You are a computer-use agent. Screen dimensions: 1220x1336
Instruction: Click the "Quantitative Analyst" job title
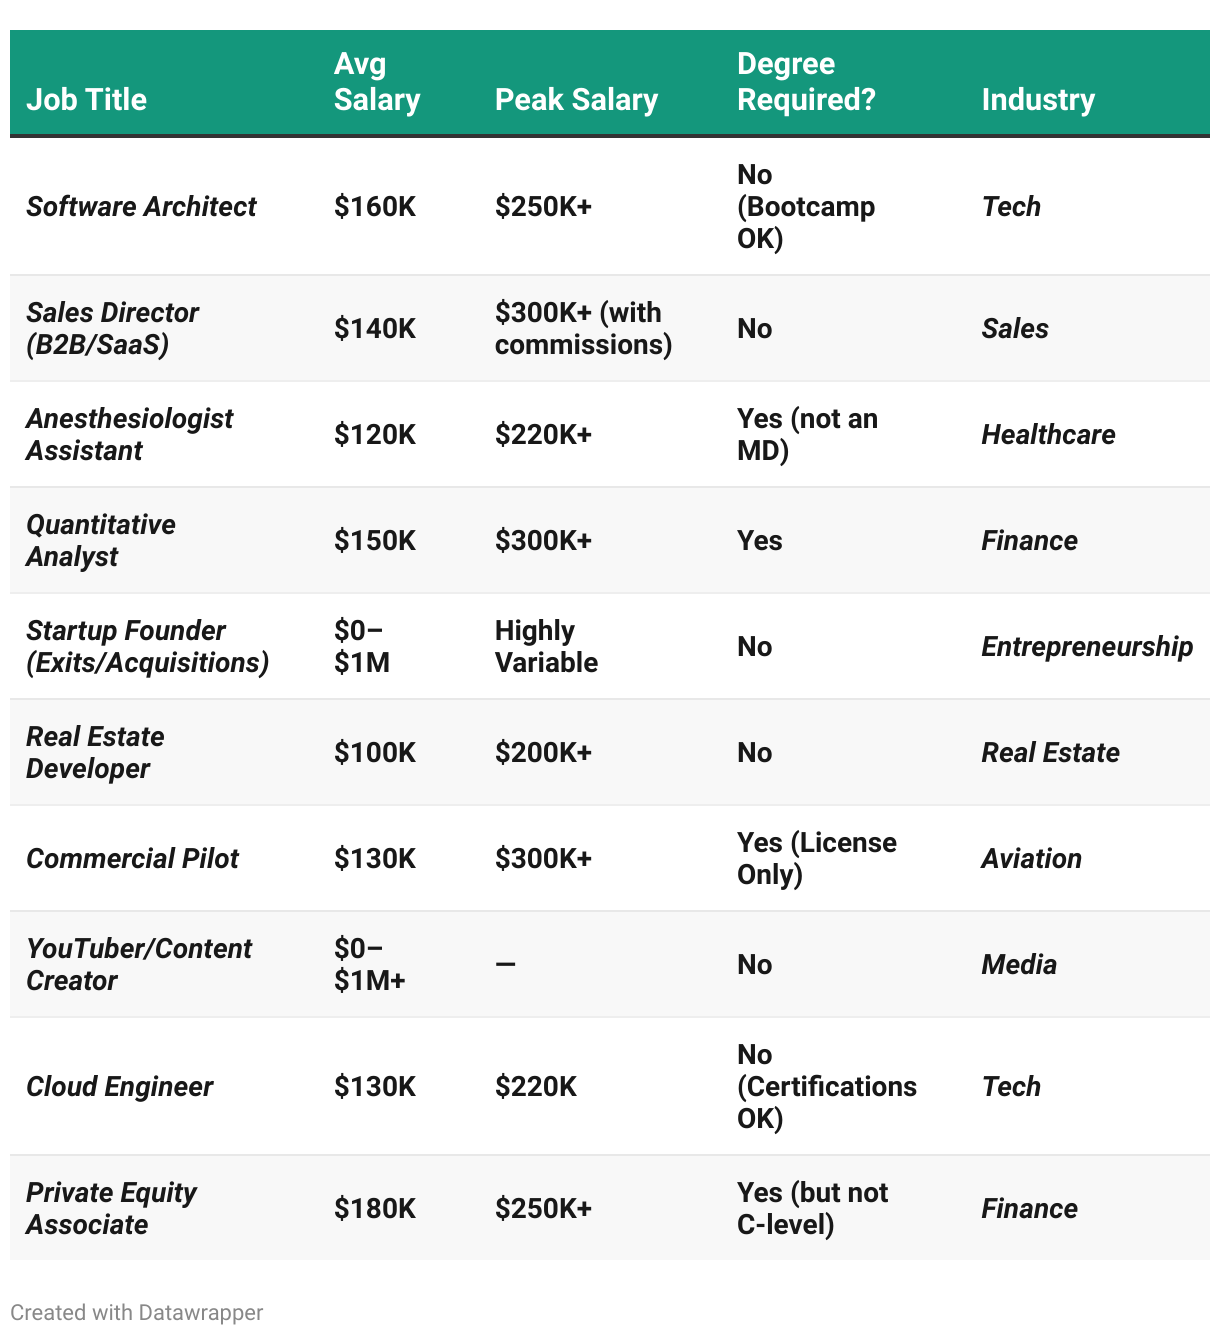[100, 540]
